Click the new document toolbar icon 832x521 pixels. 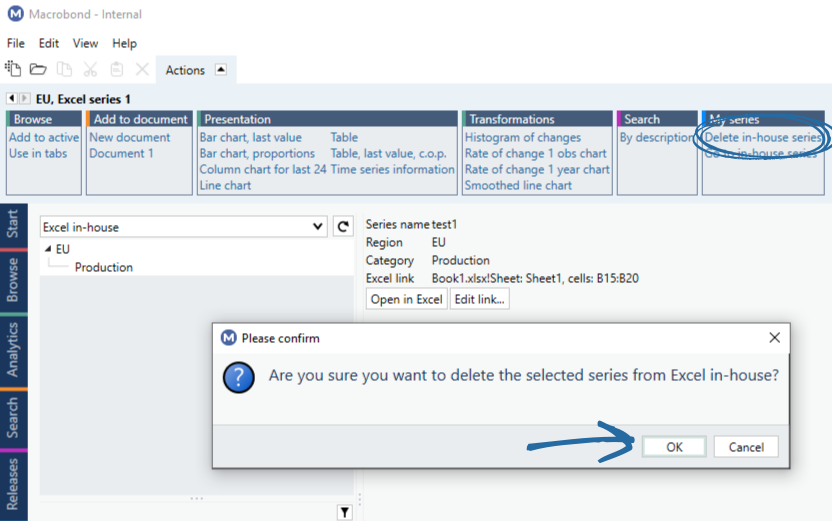pyautogui.click(x=13, y=69)
